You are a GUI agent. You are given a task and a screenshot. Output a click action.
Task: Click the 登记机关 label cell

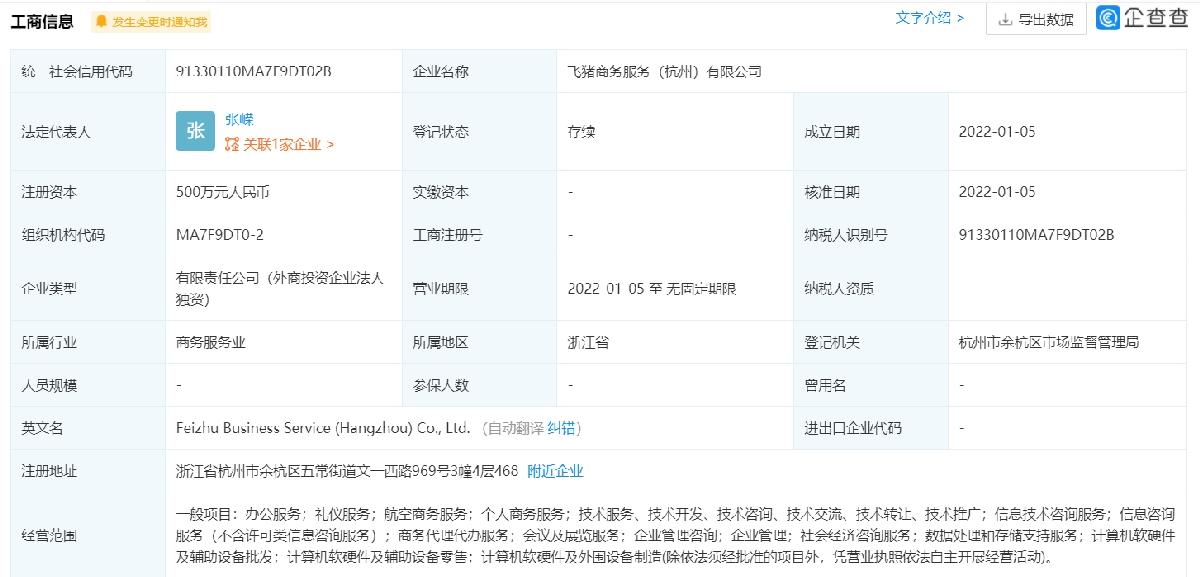point(870,342)
